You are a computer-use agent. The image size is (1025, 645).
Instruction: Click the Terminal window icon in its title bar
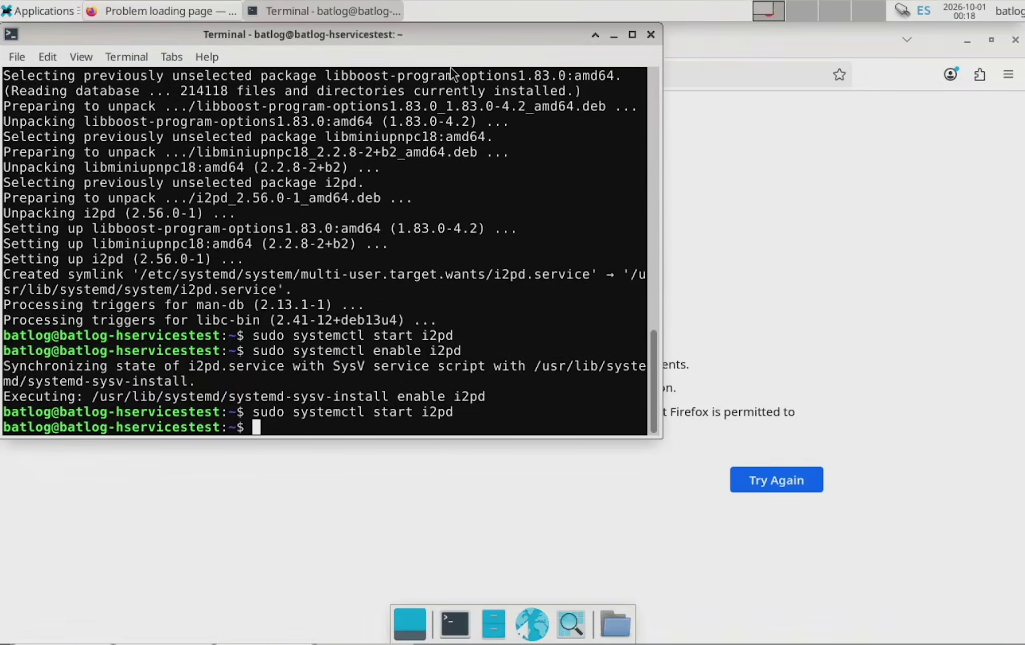[x=11, y=34]
